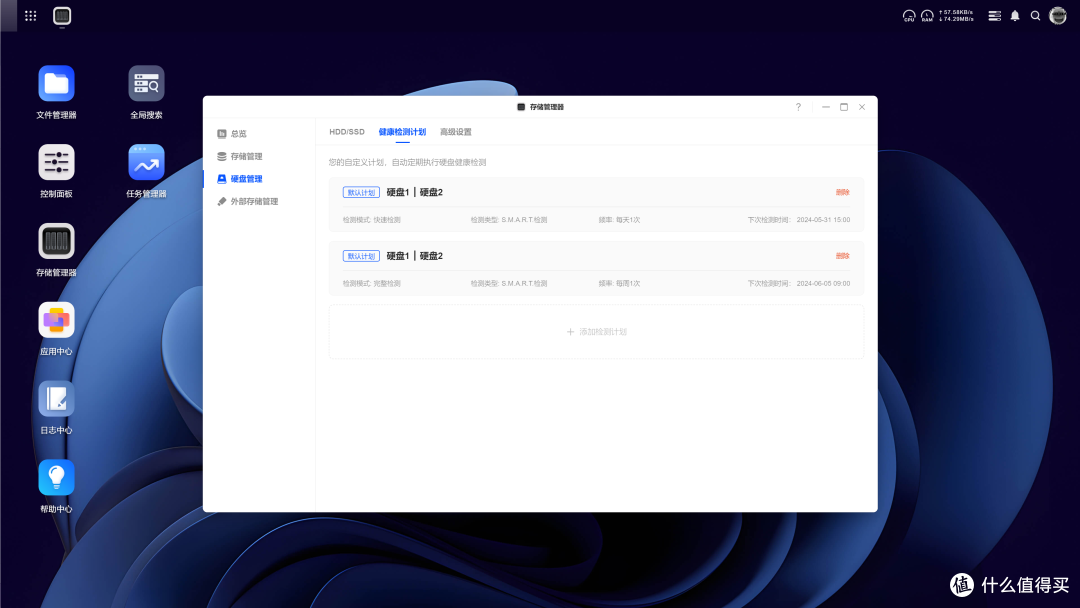The image size is (1080, 608).
Task: Open the app launcher grid icon
Action: [30, 15]
